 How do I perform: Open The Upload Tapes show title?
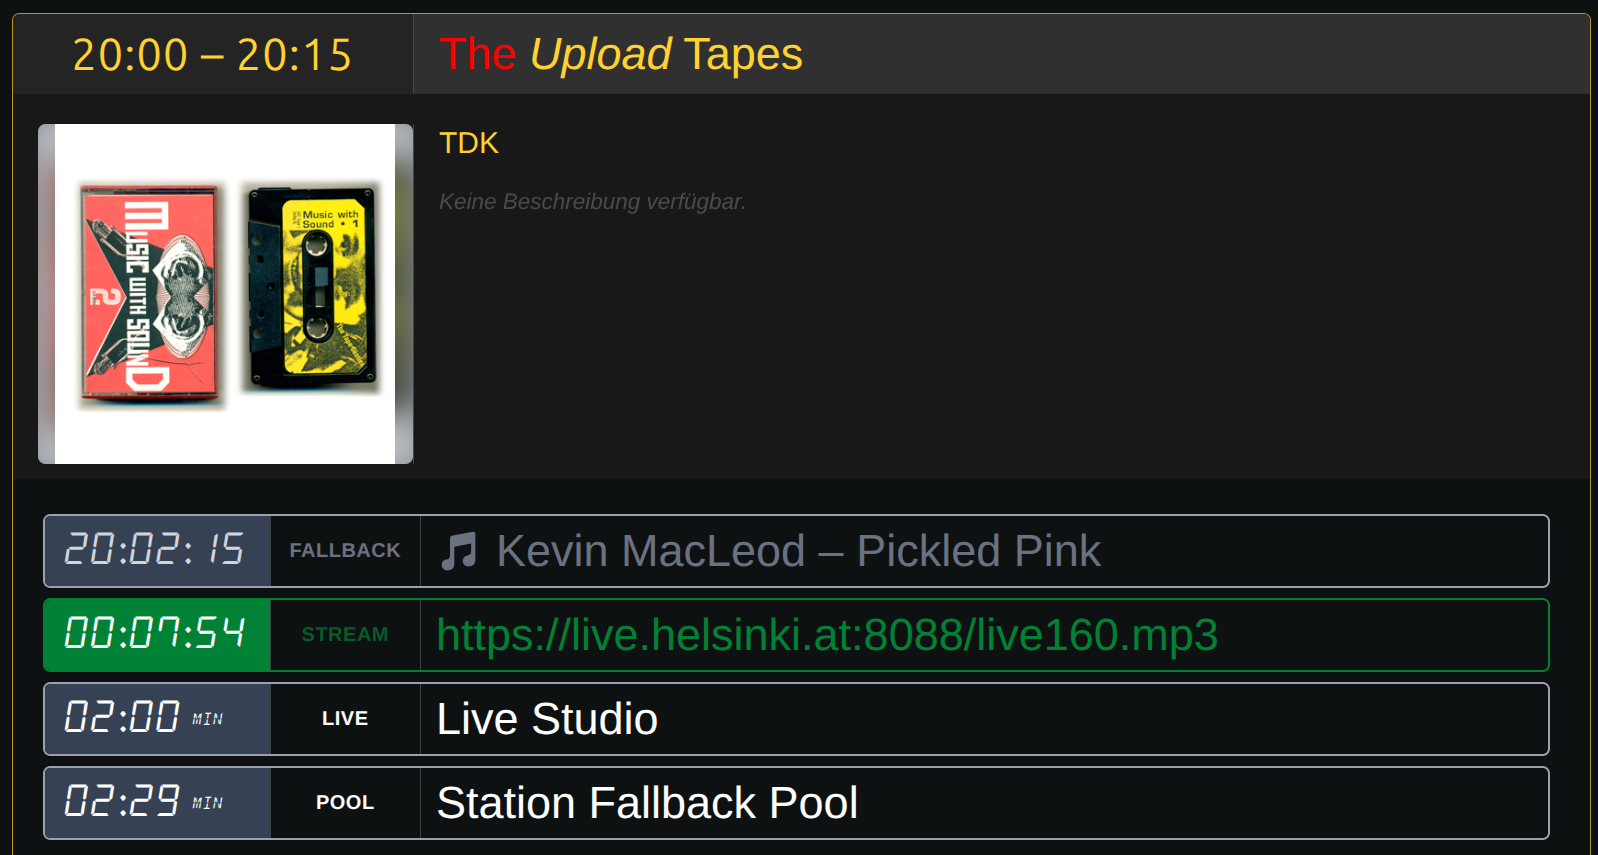click(621, 54)
